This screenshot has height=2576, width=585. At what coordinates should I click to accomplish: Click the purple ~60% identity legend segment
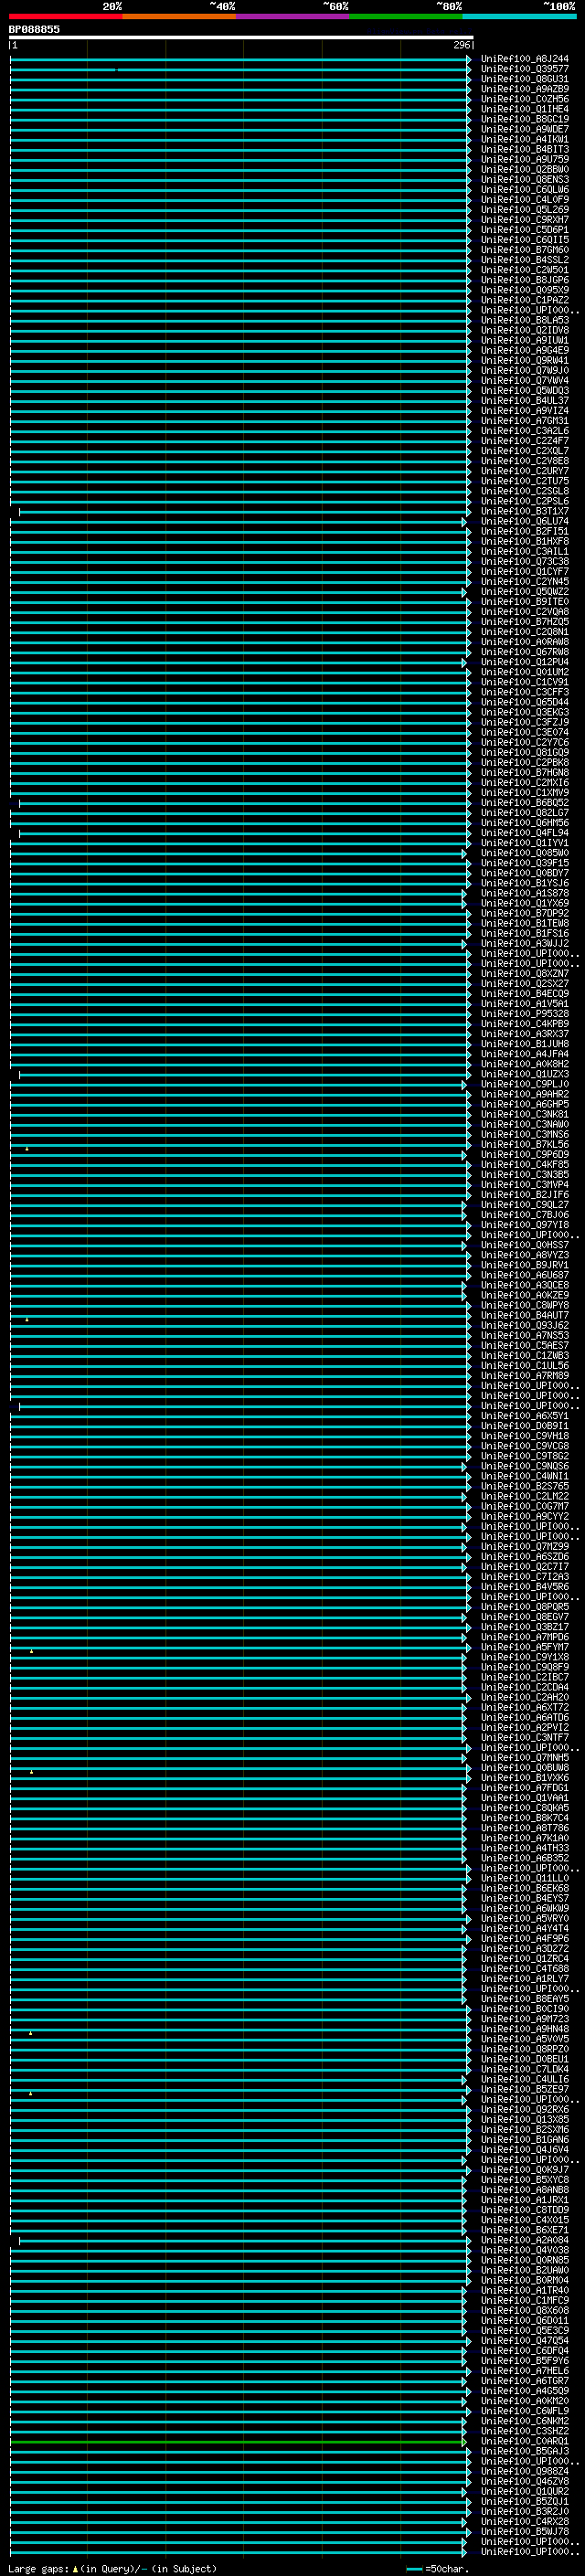click(x=293, y=17)
